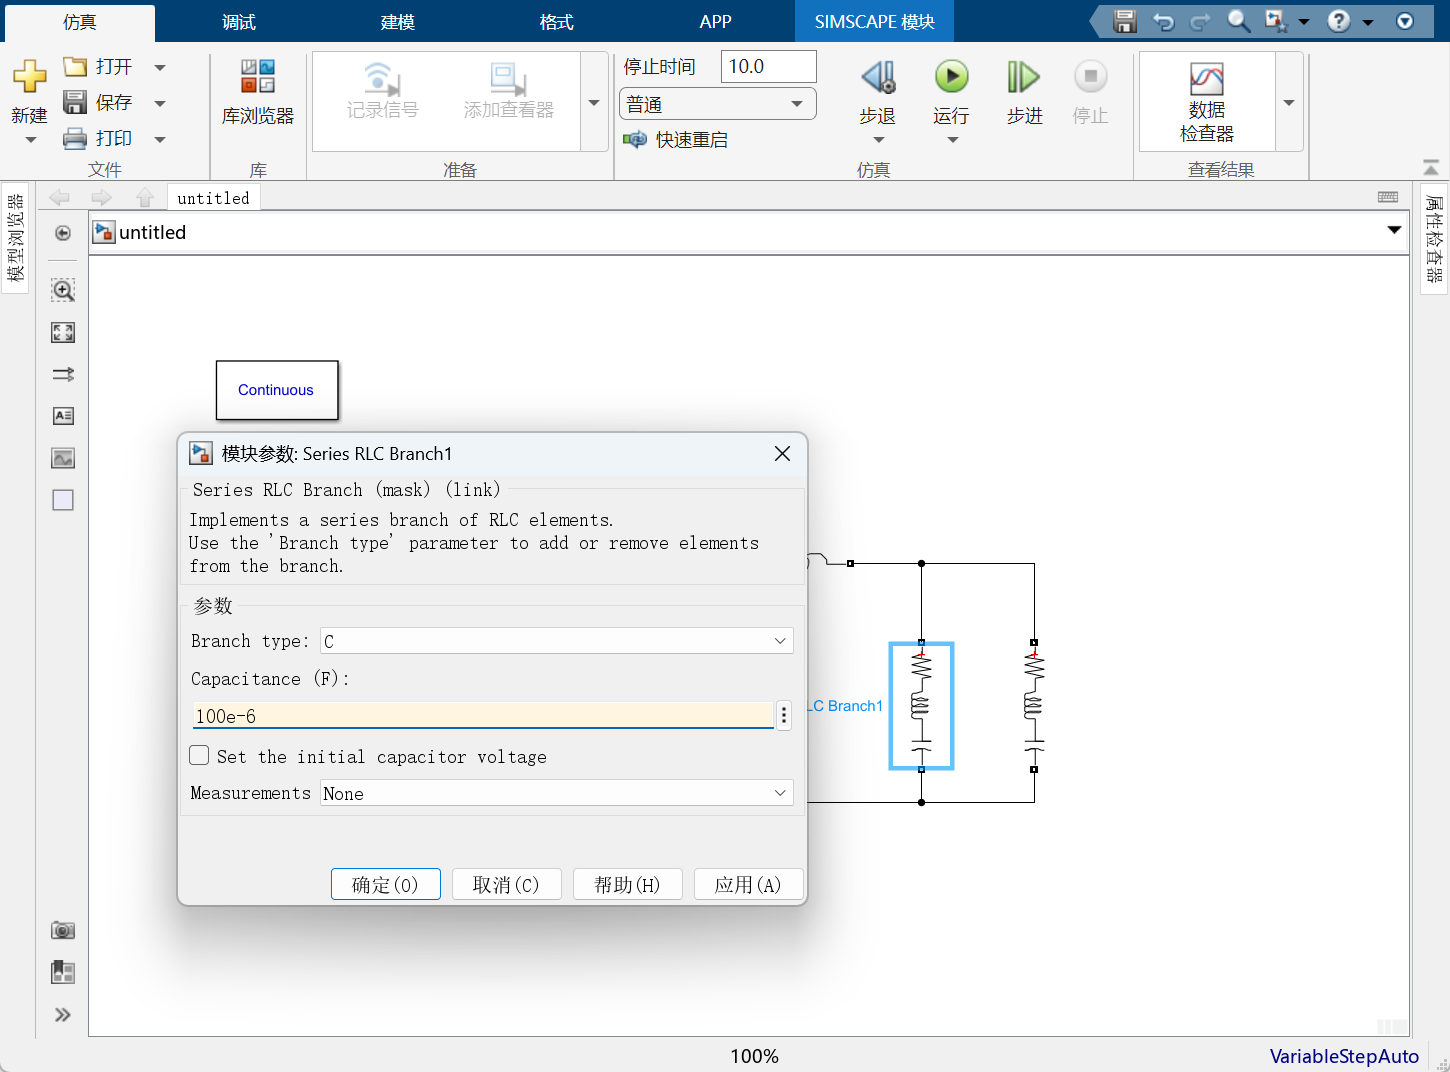This screenshot has width=1450, height=1072.
Task: Toggle sample time arrows icon in palette
Action: (x=63, y=374)
